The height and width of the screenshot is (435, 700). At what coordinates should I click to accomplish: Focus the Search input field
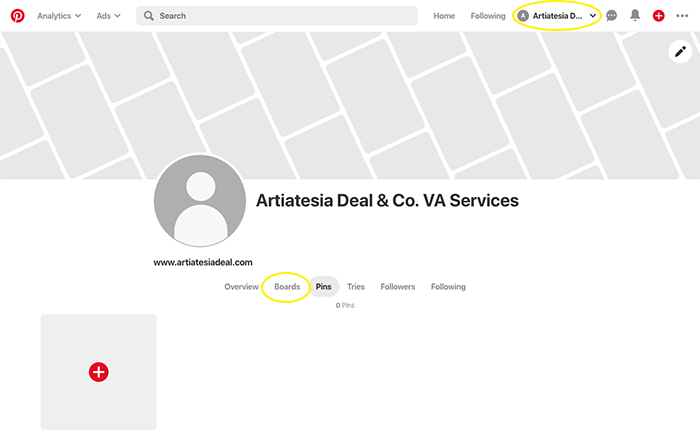click(x=277, y=16)
